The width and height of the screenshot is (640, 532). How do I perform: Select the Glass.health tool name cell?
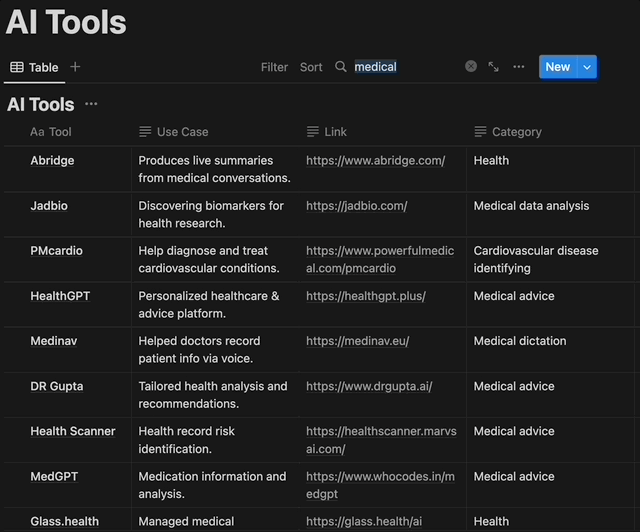point(68,520)
